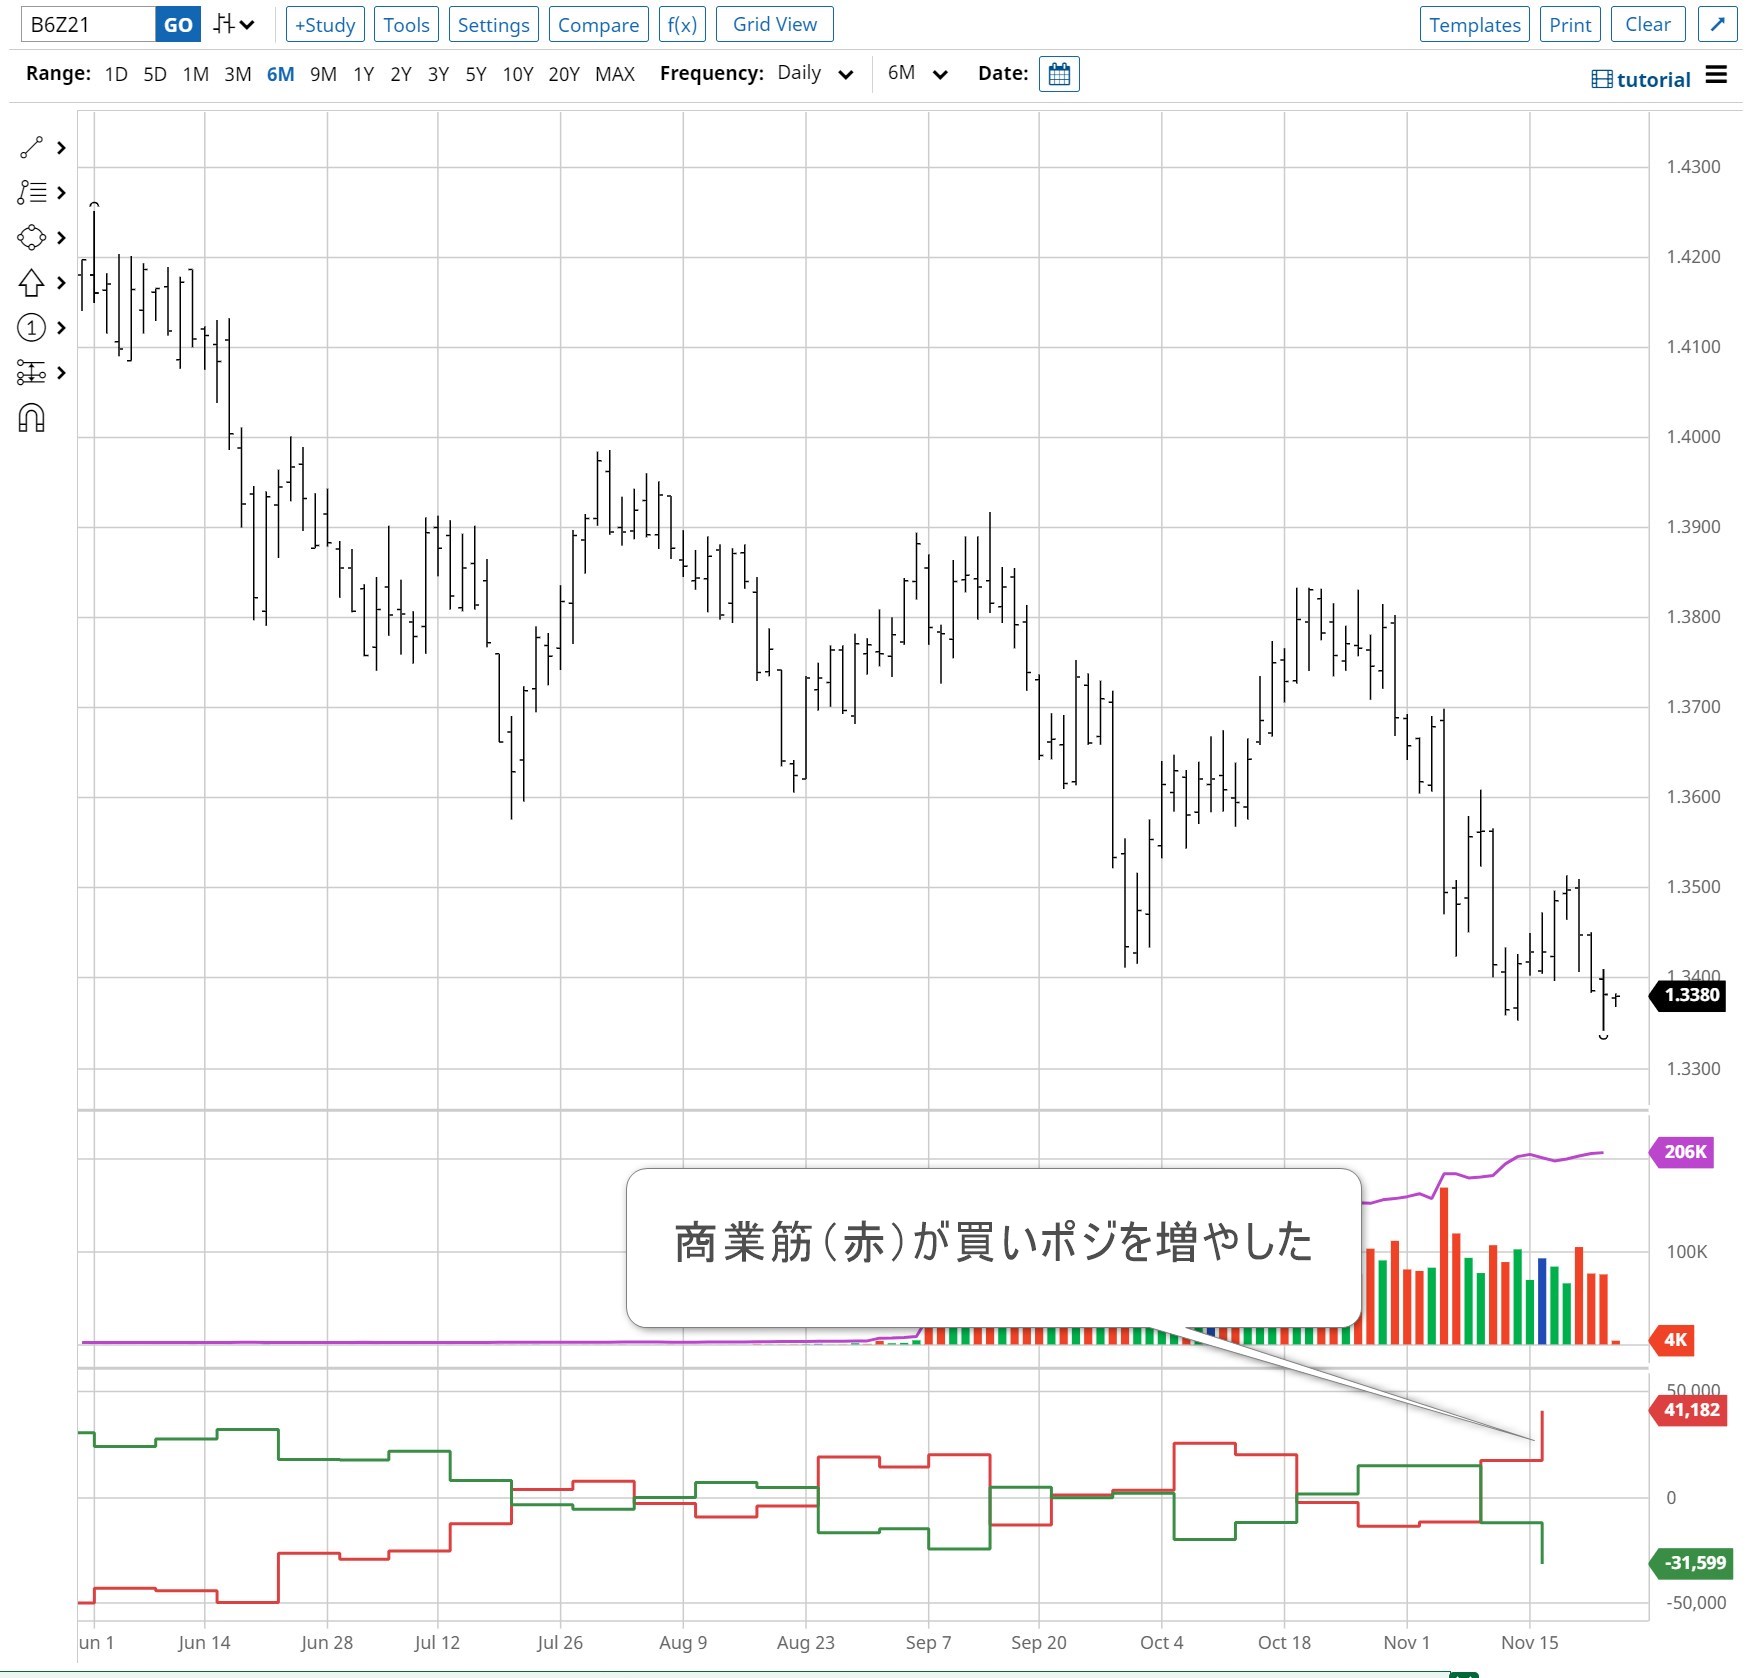Set range to 5D

click(155, 74)
